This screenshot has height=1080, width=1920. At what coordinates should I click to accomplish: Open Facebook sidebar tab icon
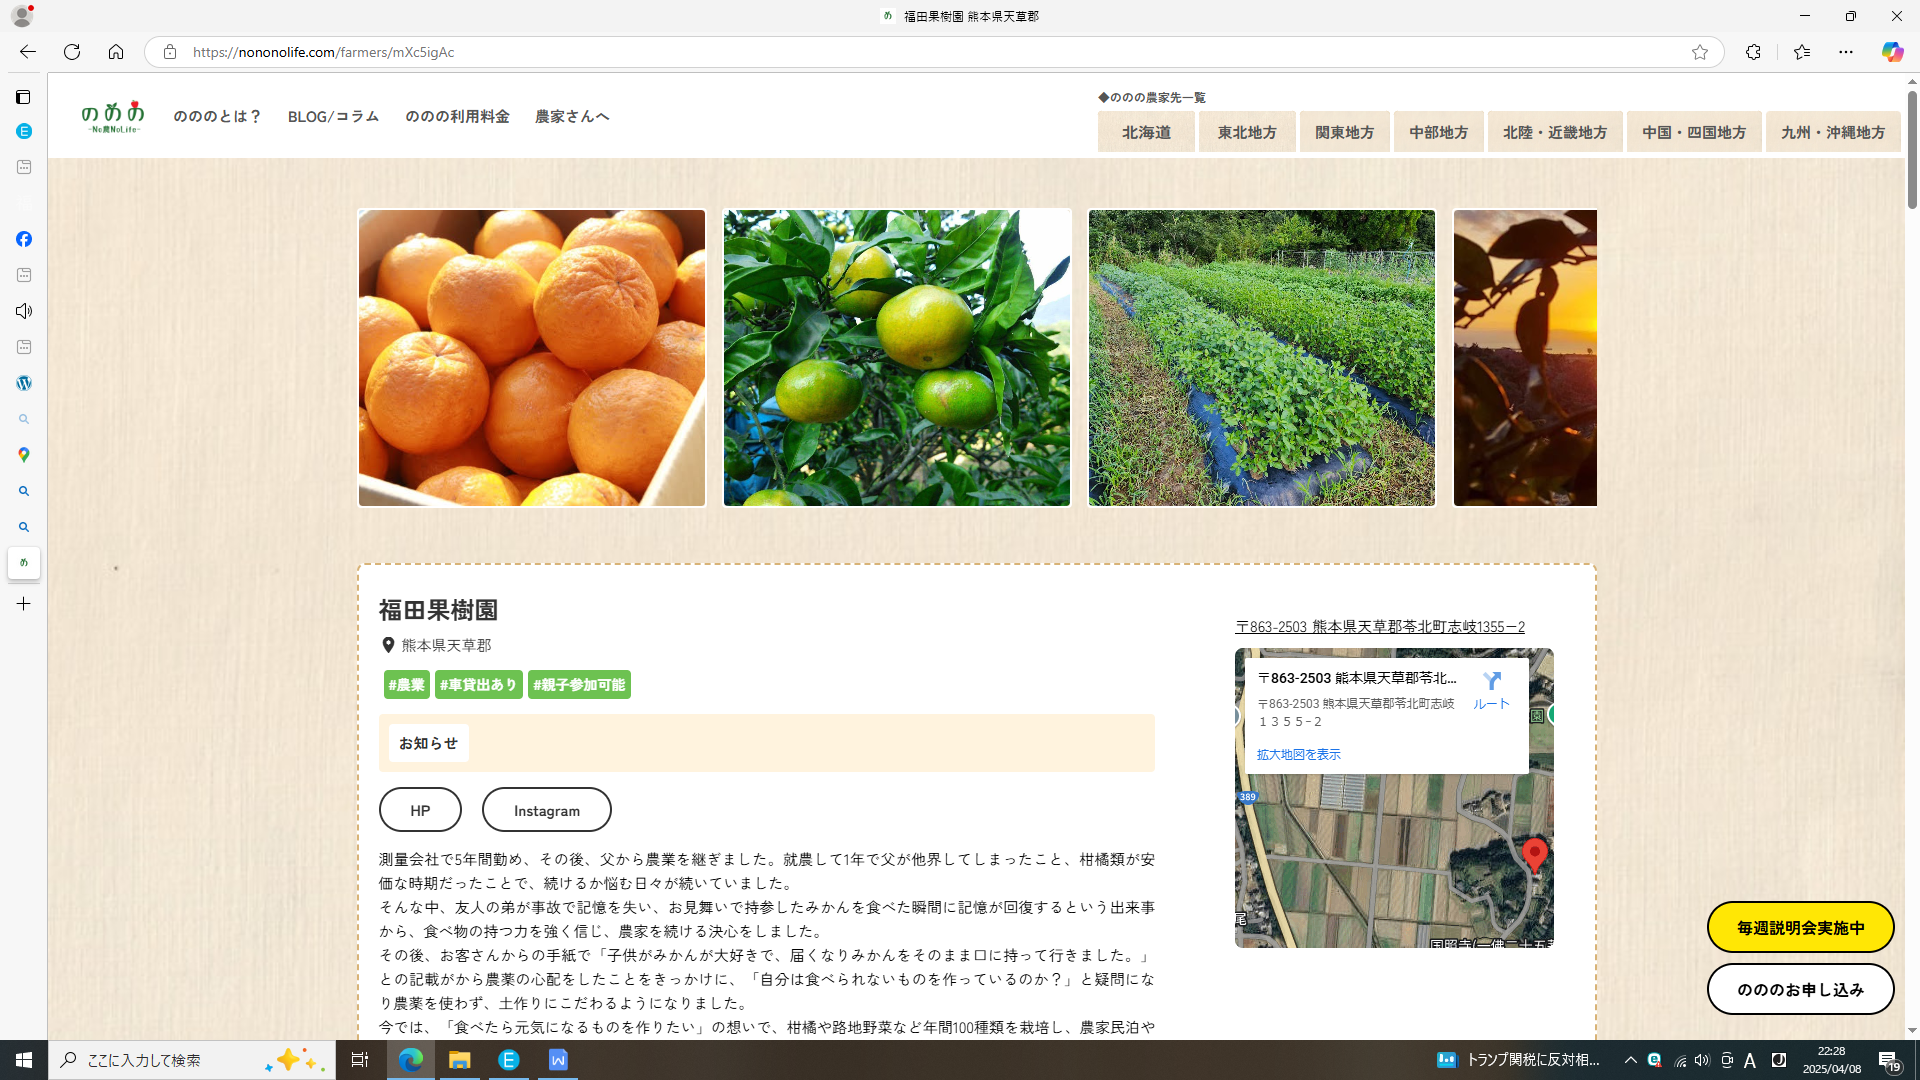[x=24, y=239]
